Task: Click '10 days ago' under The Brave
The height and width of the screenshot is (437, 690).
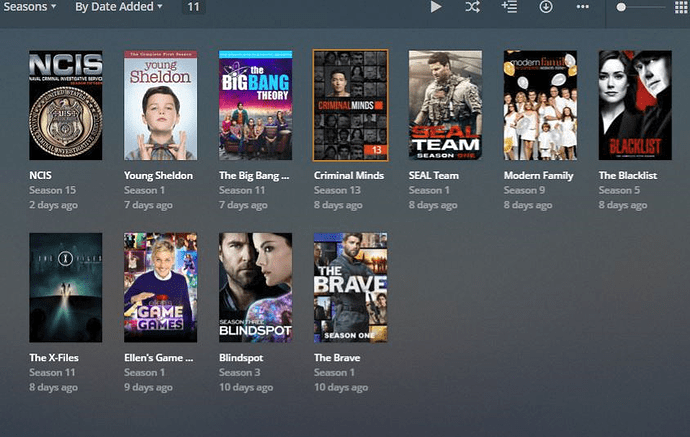Action: pos(341,387)
